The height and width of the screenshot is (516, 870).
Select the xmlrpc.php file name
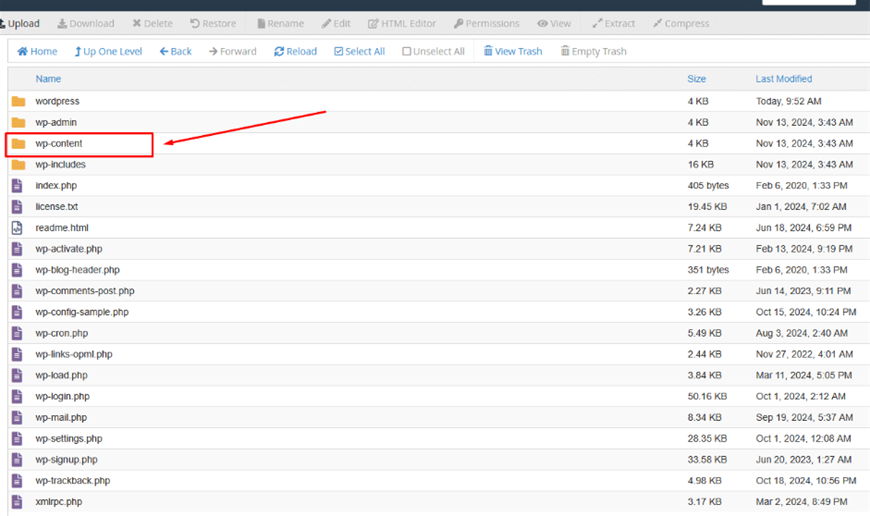tap(59, 502)
